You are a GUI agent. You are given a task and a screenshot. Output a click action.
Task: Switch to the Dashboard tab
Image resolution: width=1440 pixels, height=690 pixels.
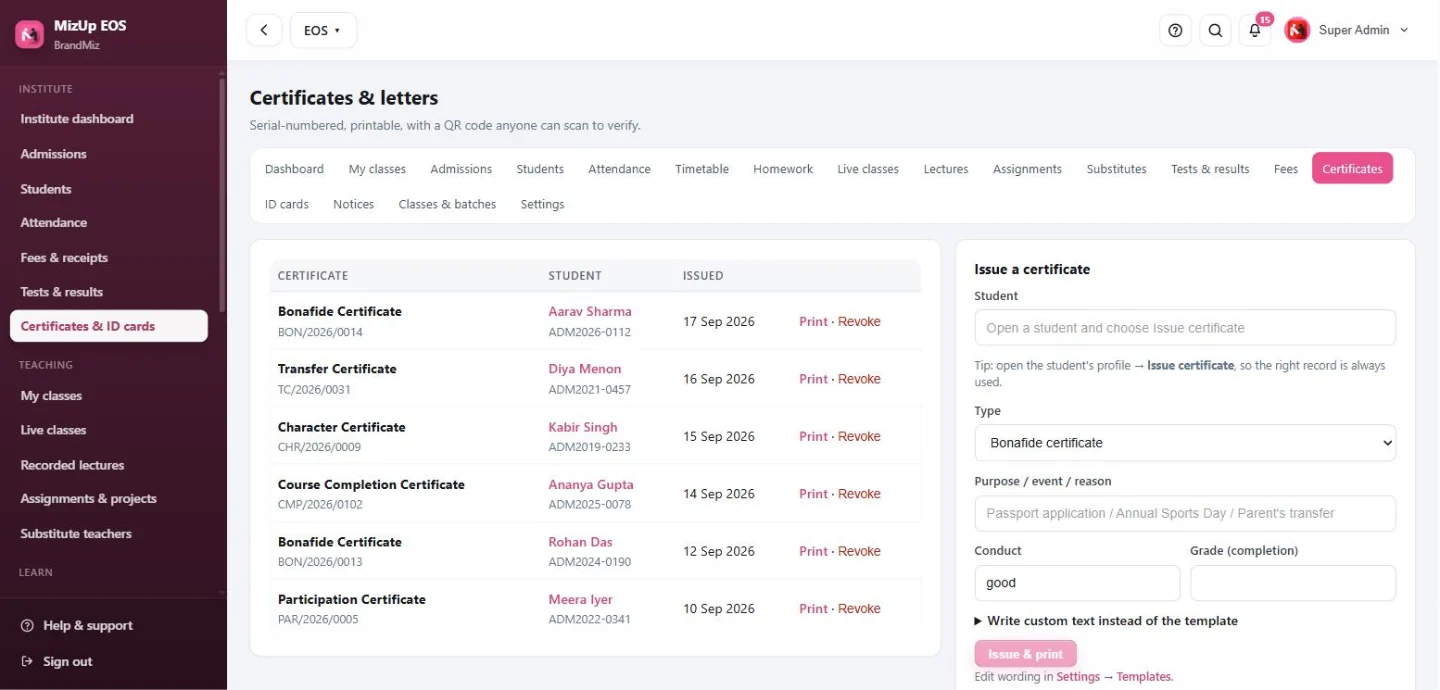[x=294, y=169]
